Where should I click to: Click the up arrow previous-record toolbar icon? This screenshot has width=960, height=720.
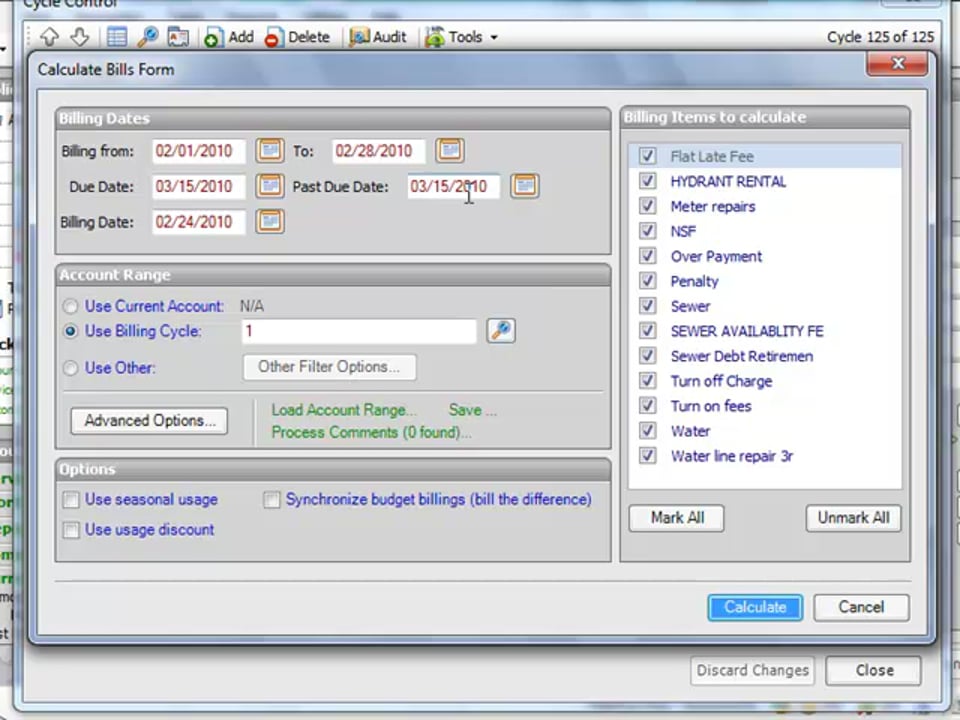coord(50,37)
